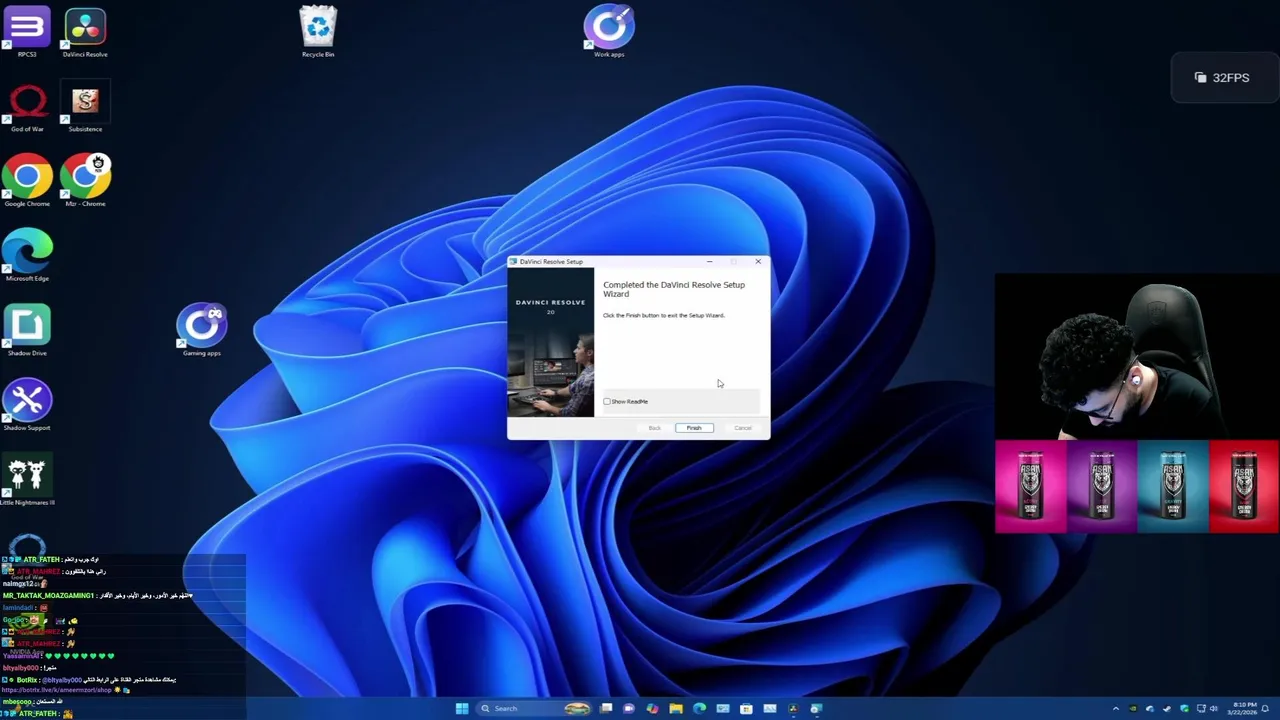Viewport: 1280px width, 720px height.
Task: Open the NVIDIA system tray icon
Action: click(1133, 709)
